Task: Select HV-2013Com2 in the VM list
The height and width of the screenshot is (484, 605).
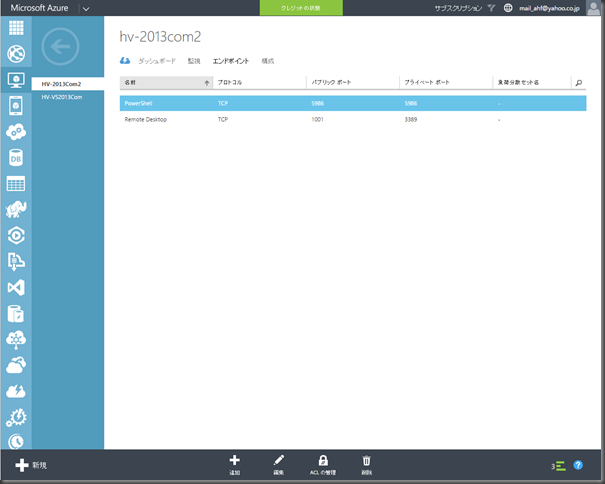Action: [x=68, y=84]
